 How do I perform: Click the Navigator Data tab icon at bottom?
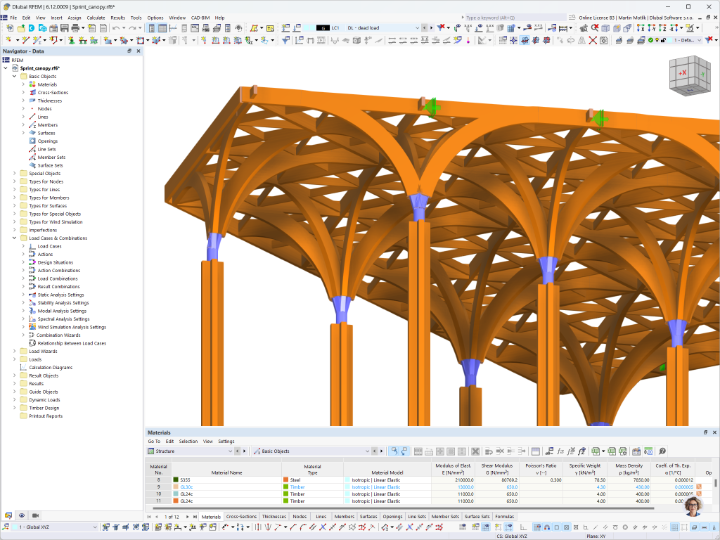(x=8, y=515)
